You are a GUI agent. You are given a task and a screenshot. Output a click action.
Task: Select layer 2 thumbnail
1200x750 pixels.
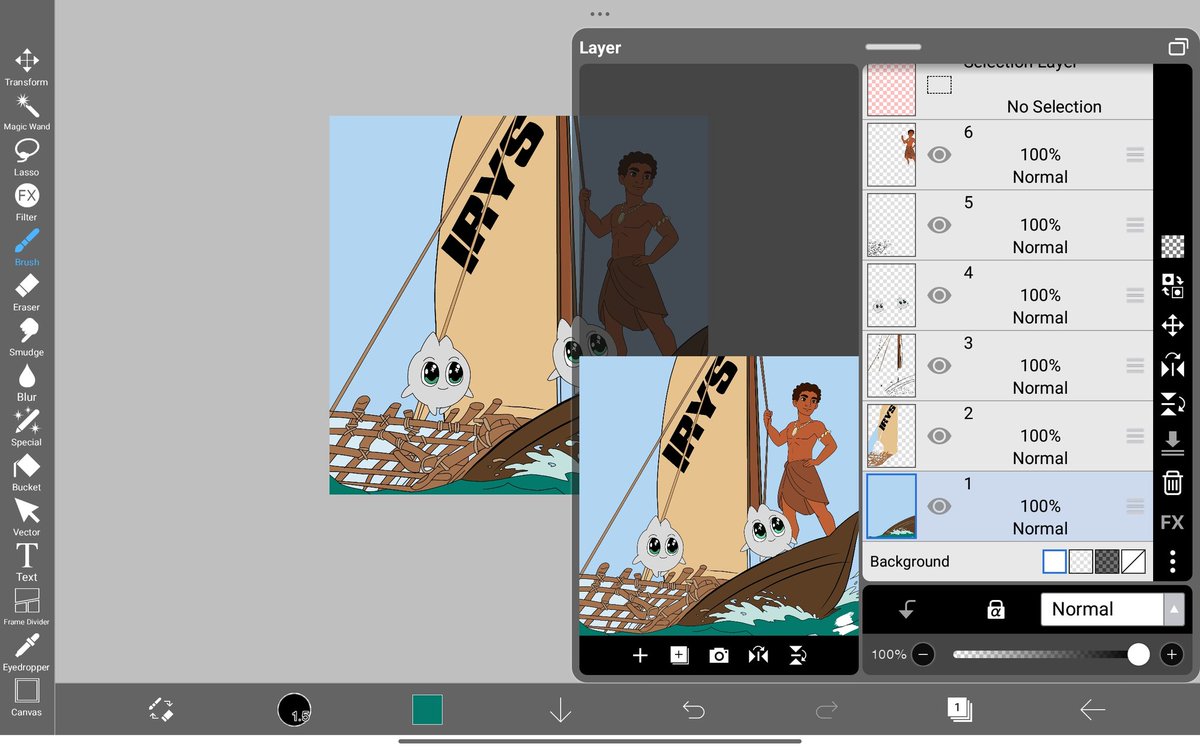[891, 436]
